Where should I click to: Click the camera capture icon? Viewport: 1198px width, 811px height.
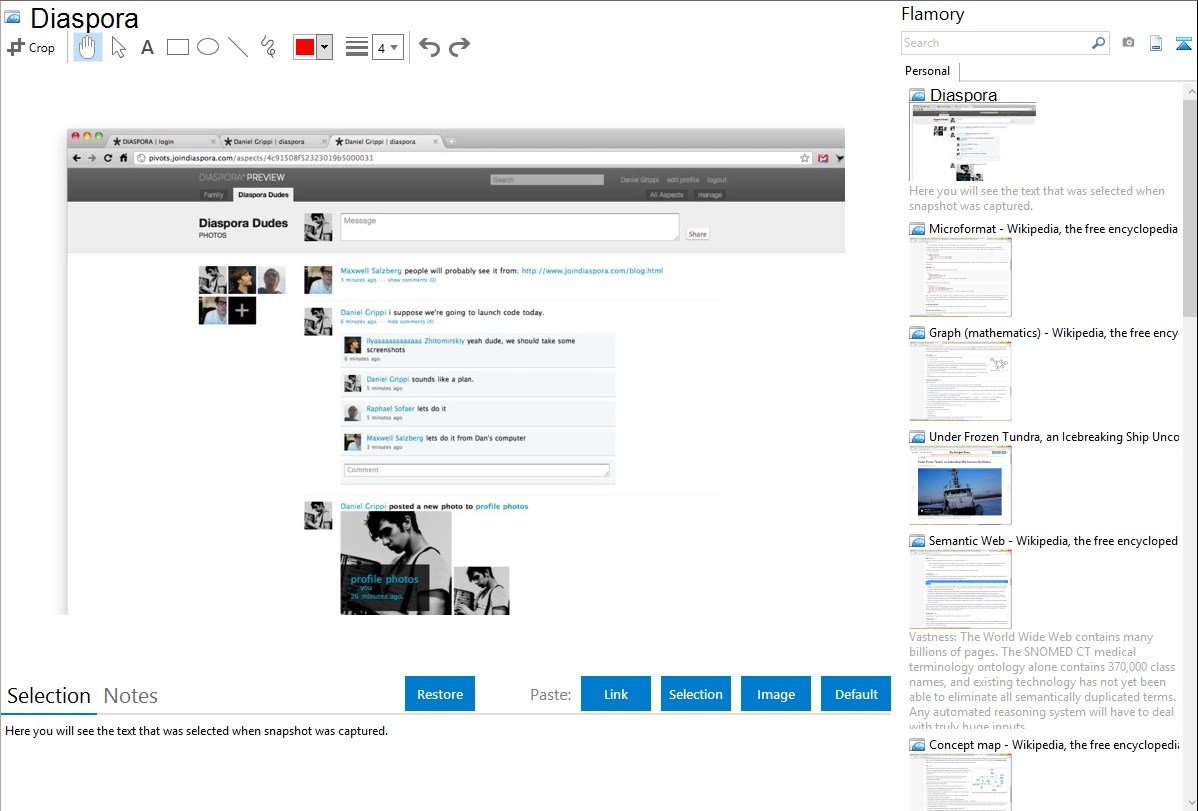(x=1128, y=43)
